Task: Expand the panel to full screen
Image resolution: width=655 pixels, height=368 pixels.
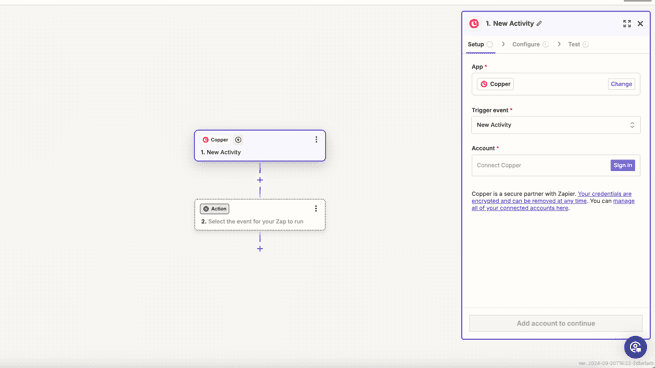Action: tap(627, 24)
